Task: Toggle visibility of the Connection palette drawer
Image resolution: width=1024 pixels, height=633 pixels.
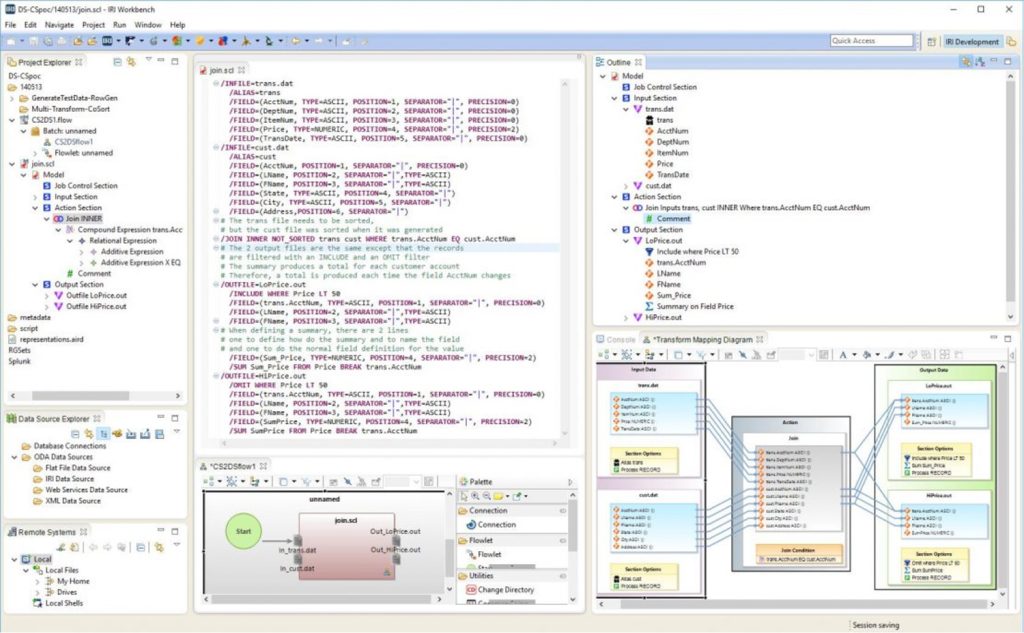Action: 562,510
